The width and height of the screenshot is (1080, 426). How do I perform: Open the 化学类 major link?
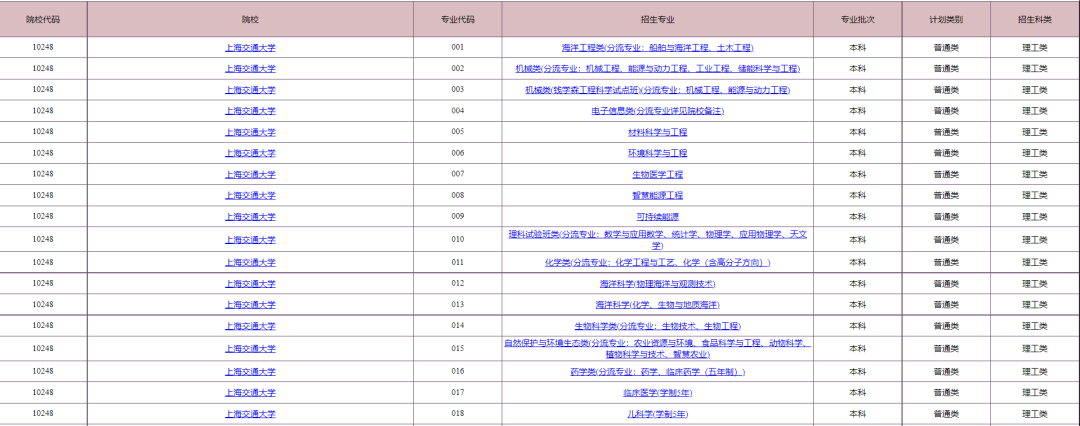(x=657, y=263)
